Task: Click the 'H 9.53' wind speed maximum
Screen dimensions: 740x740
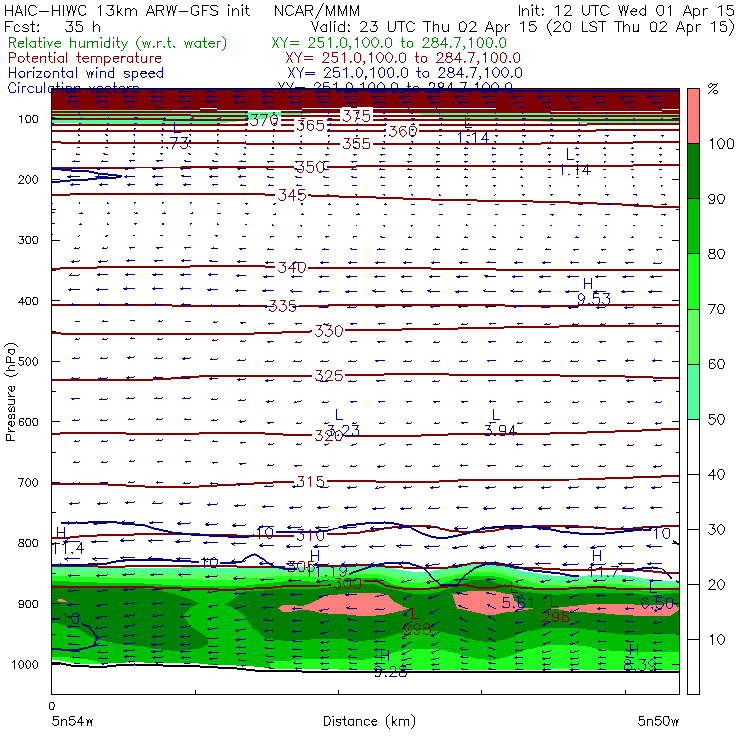Action: click(x=593, y=292)
